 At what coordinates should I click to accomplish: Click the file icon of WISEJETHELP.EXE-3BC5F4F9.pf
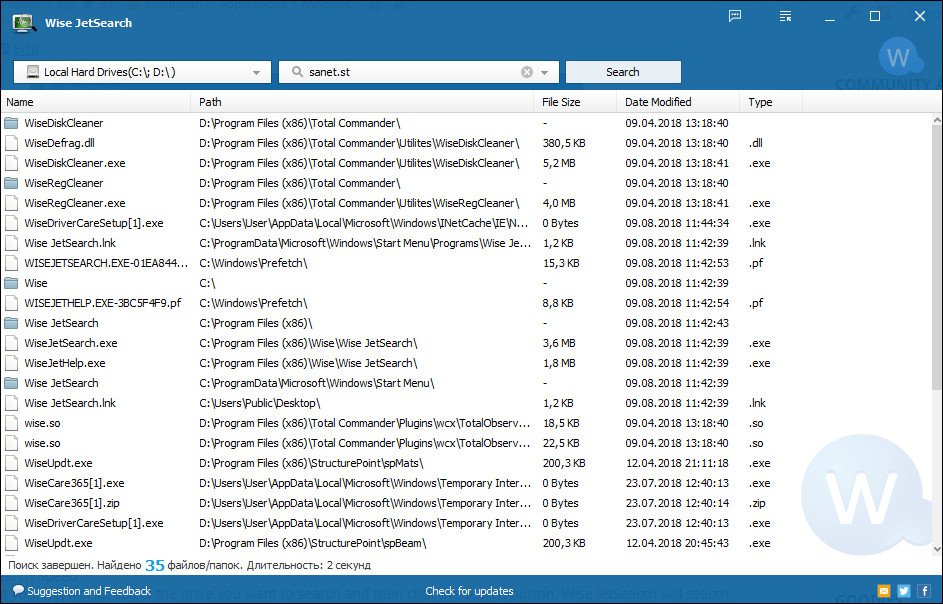(x=11, y=303)
